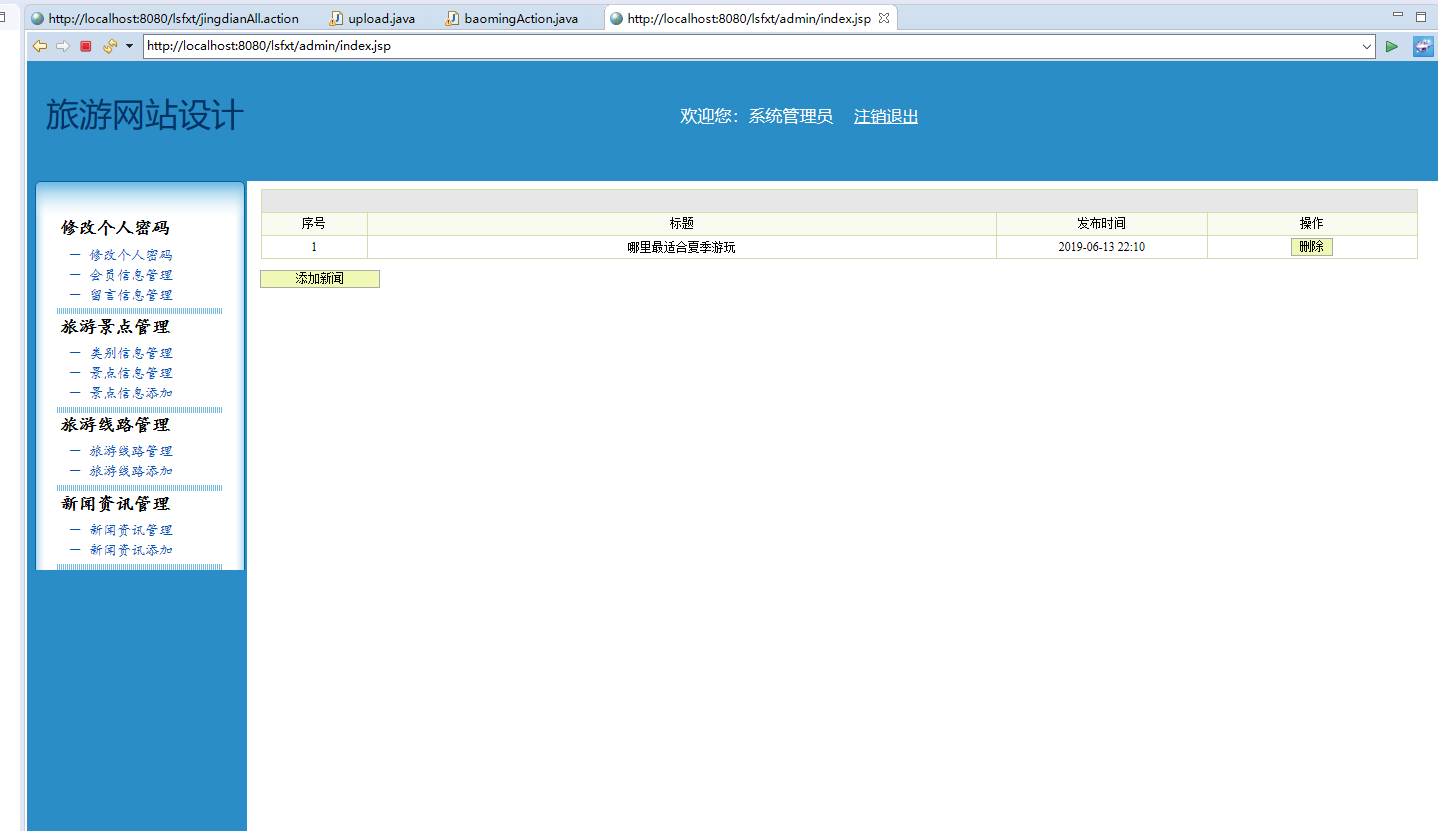Viewport: 1438px width, 831px height.
Task: Open 类别信息管理 in the sidebar
Action: click(x=131, y=353)
